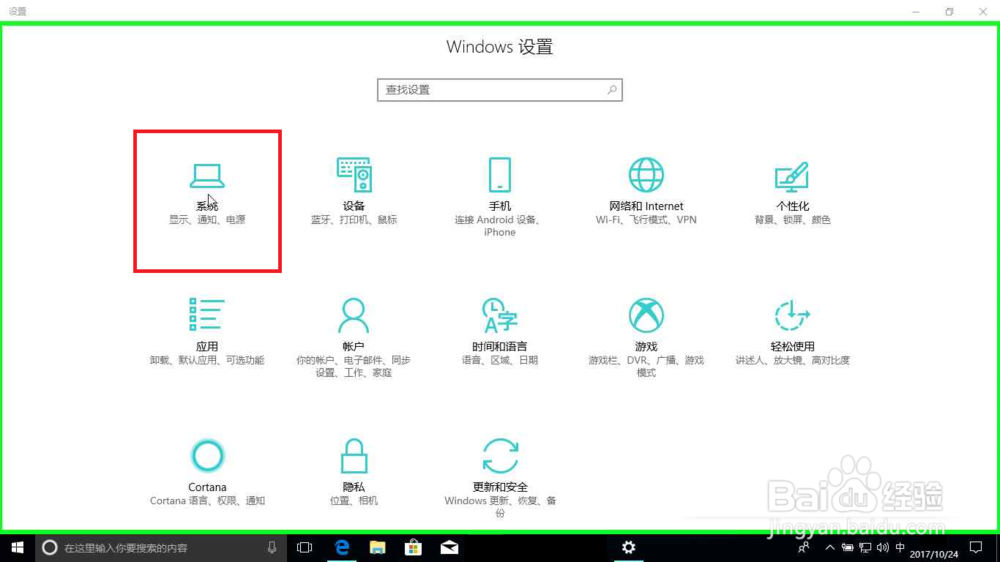1000x562 pixels.
Task: Open File Explorer from the taskbar
Action: coord(378,547)
